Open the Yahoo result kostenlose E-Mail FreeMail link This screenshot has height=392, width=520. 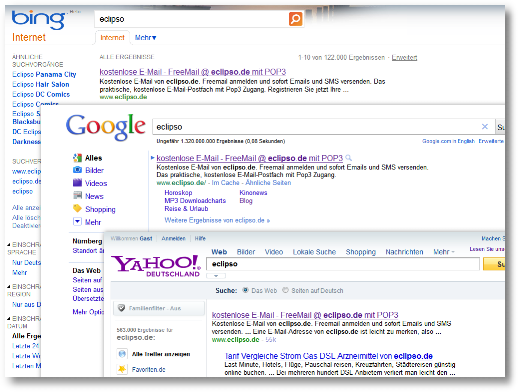(305, 315)
